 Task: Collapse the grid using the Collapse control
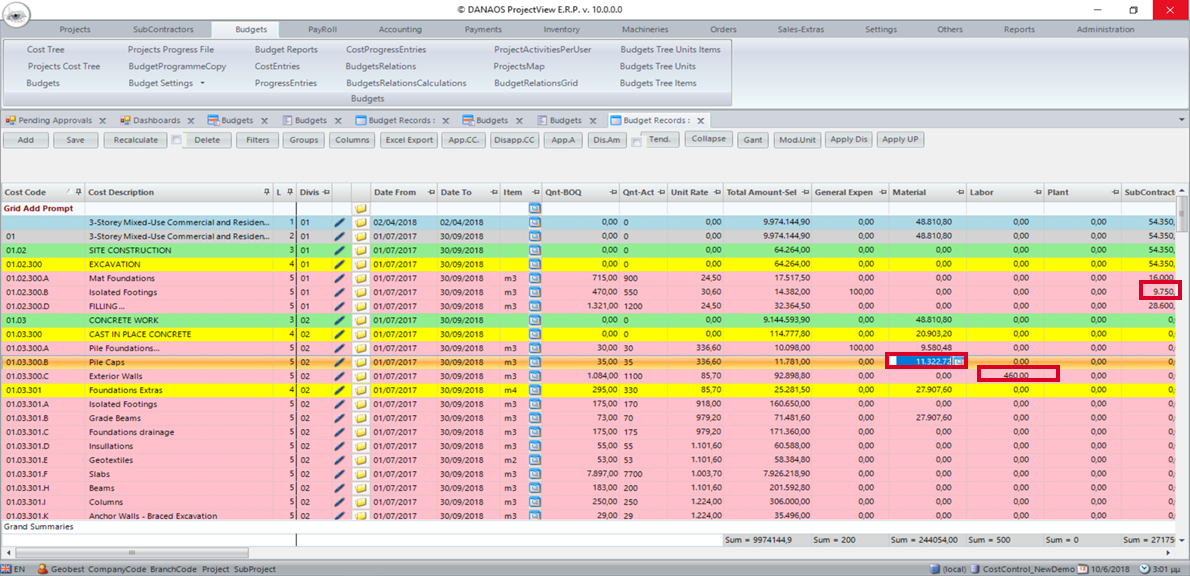(709, 139)
